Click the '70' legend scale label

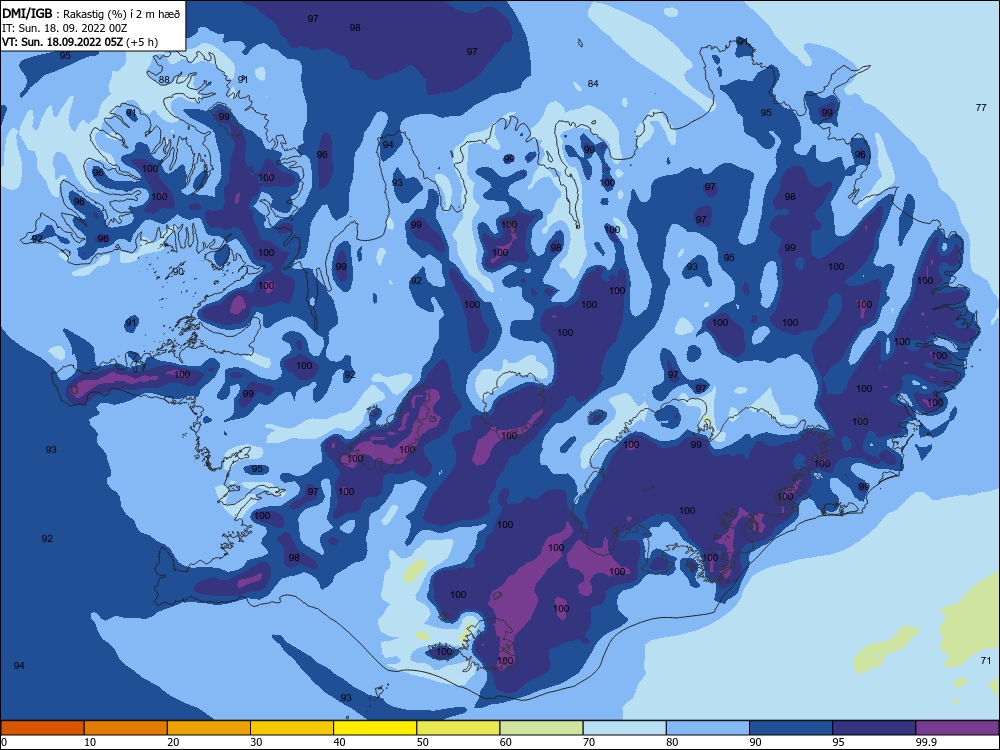click(589, 742)
